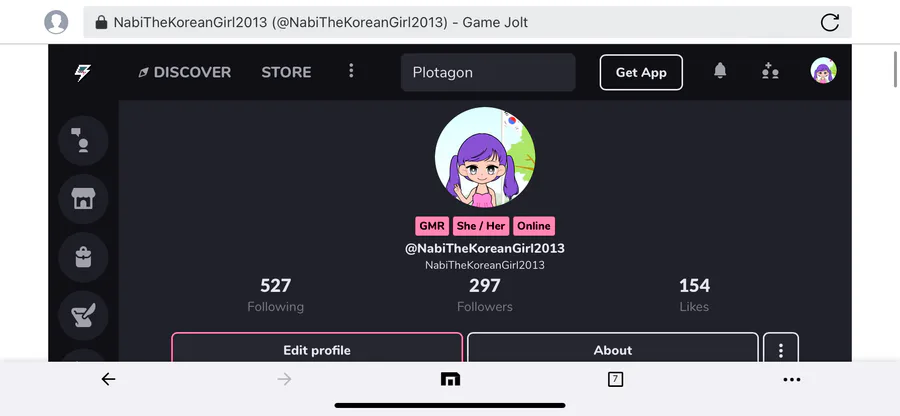Open browser three-dot menu at bottom
Screen dimensions: 900x416
click(792, 379)
